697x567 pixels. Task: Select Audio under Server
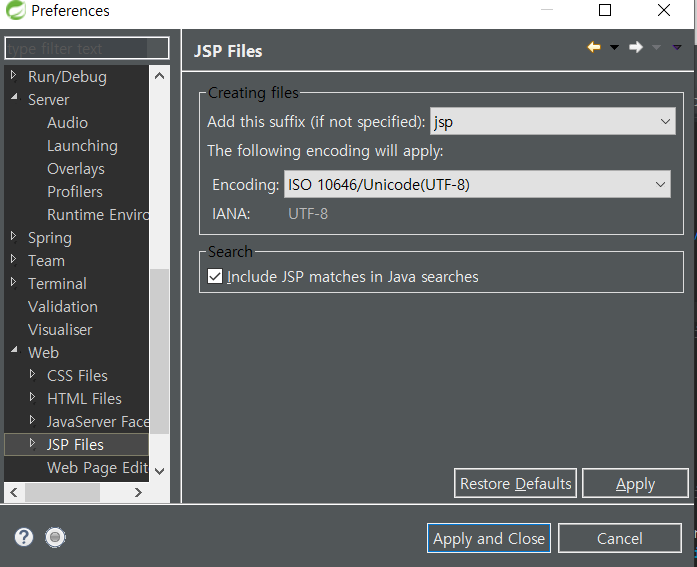point(68,123)
